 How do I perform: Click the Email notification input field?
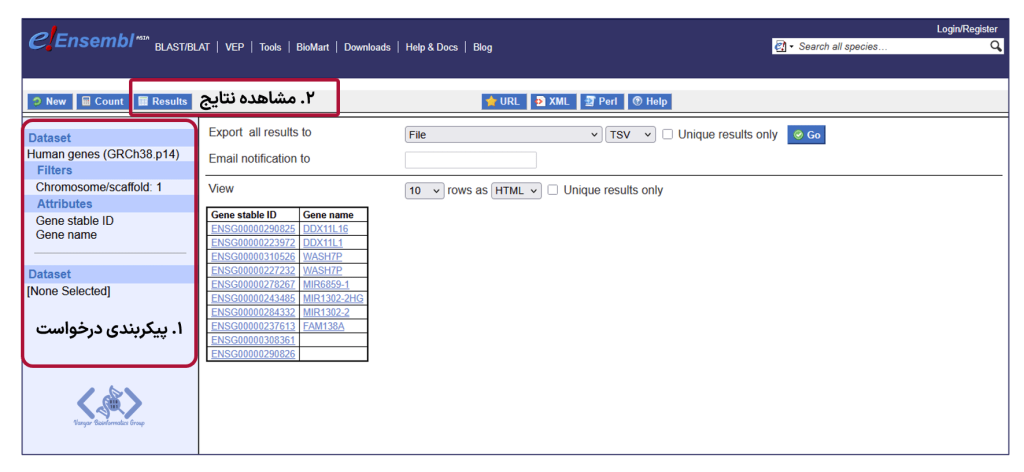(x=470, y=160)
